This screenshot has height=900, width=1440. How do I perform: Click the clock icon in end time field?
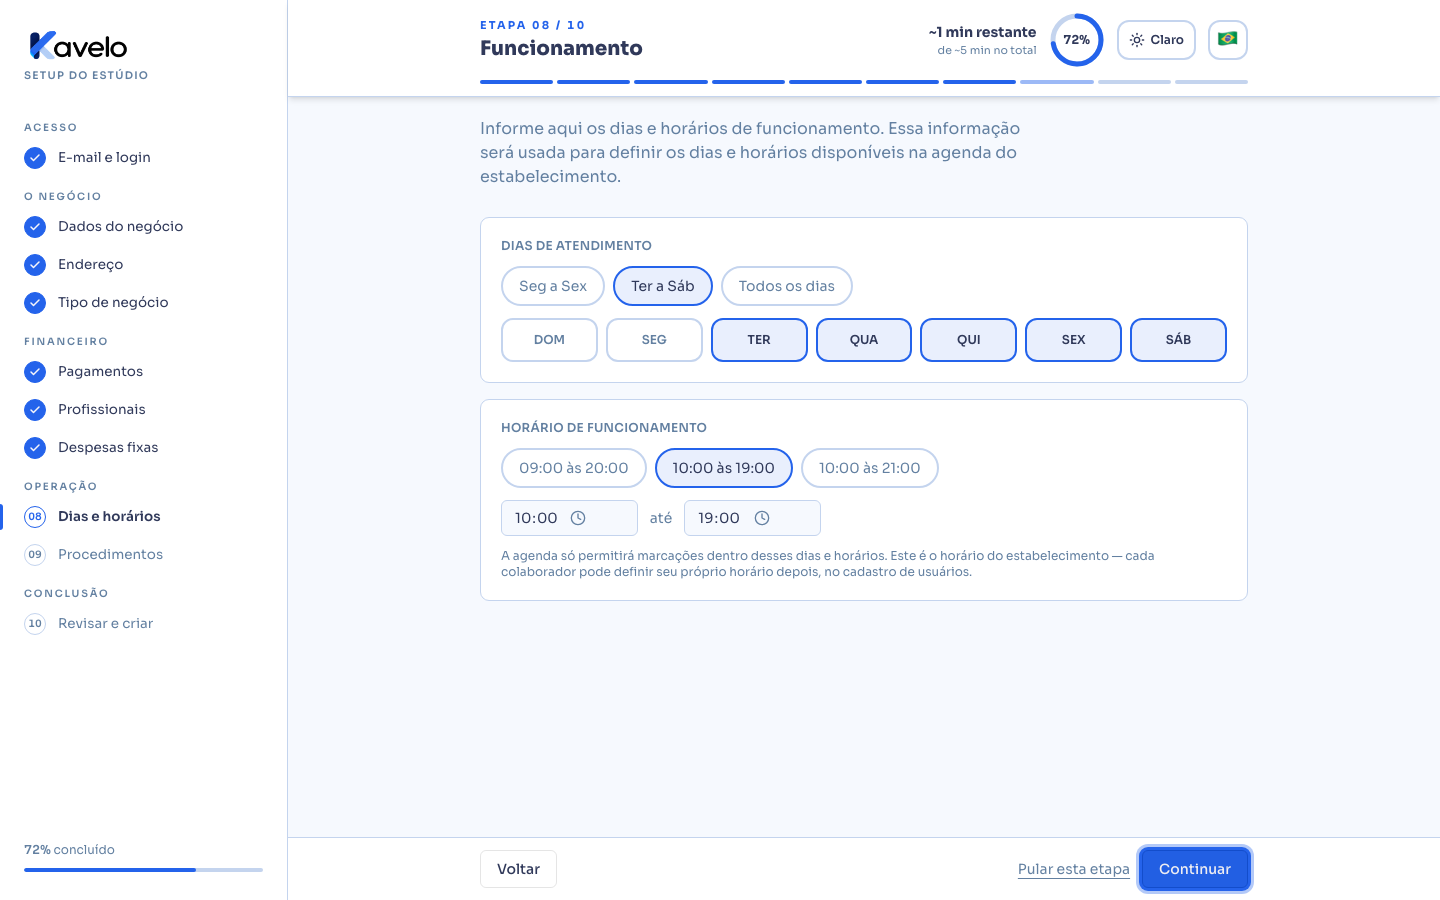(x=762, y=518)
